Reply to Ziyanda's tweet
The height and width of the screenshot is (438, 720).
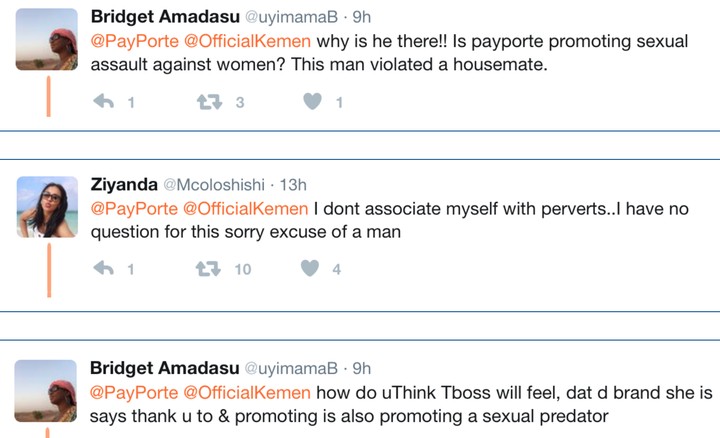point(103,268)
